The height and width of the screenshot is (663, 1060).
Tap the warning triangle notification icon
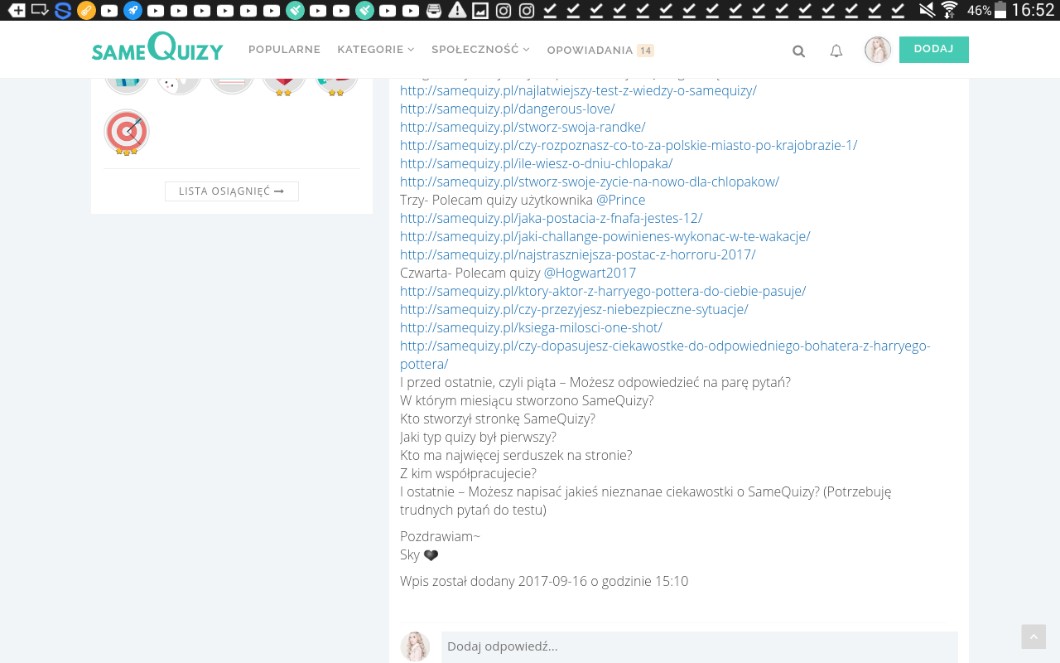tap(456, 11)
